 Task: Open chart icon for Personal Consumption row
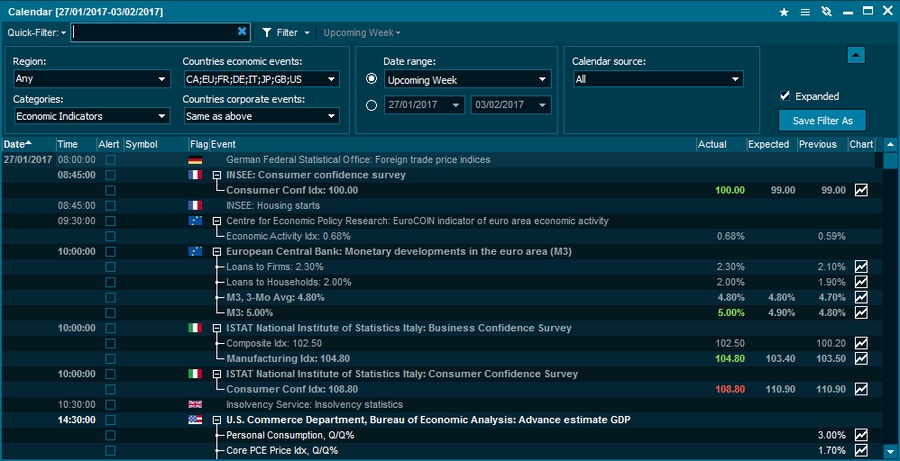tap(861, 435)
